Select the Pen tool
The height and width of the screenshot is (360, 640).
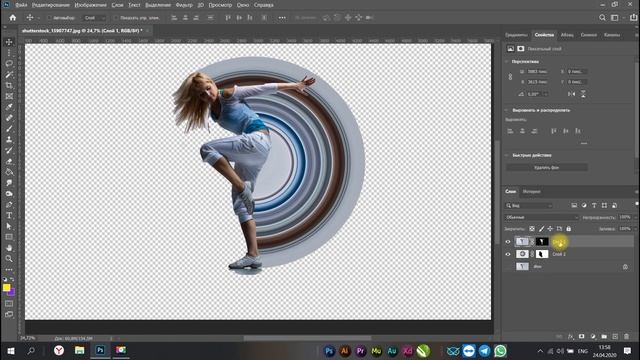pos(9,204)
